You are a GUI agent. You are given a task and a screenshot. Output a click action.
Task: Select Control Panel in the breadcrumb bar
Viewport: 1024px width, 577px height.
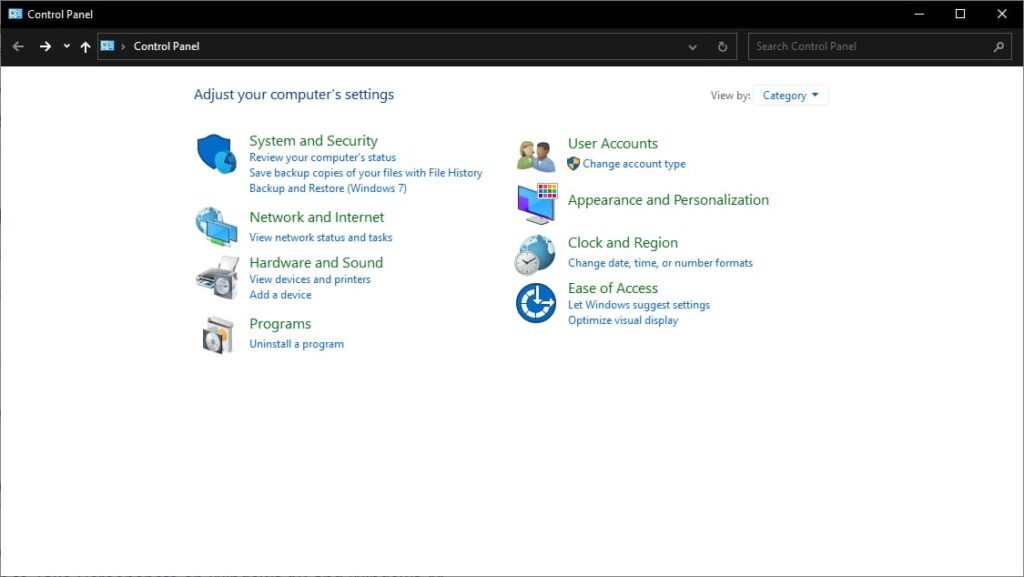(166, 46)
